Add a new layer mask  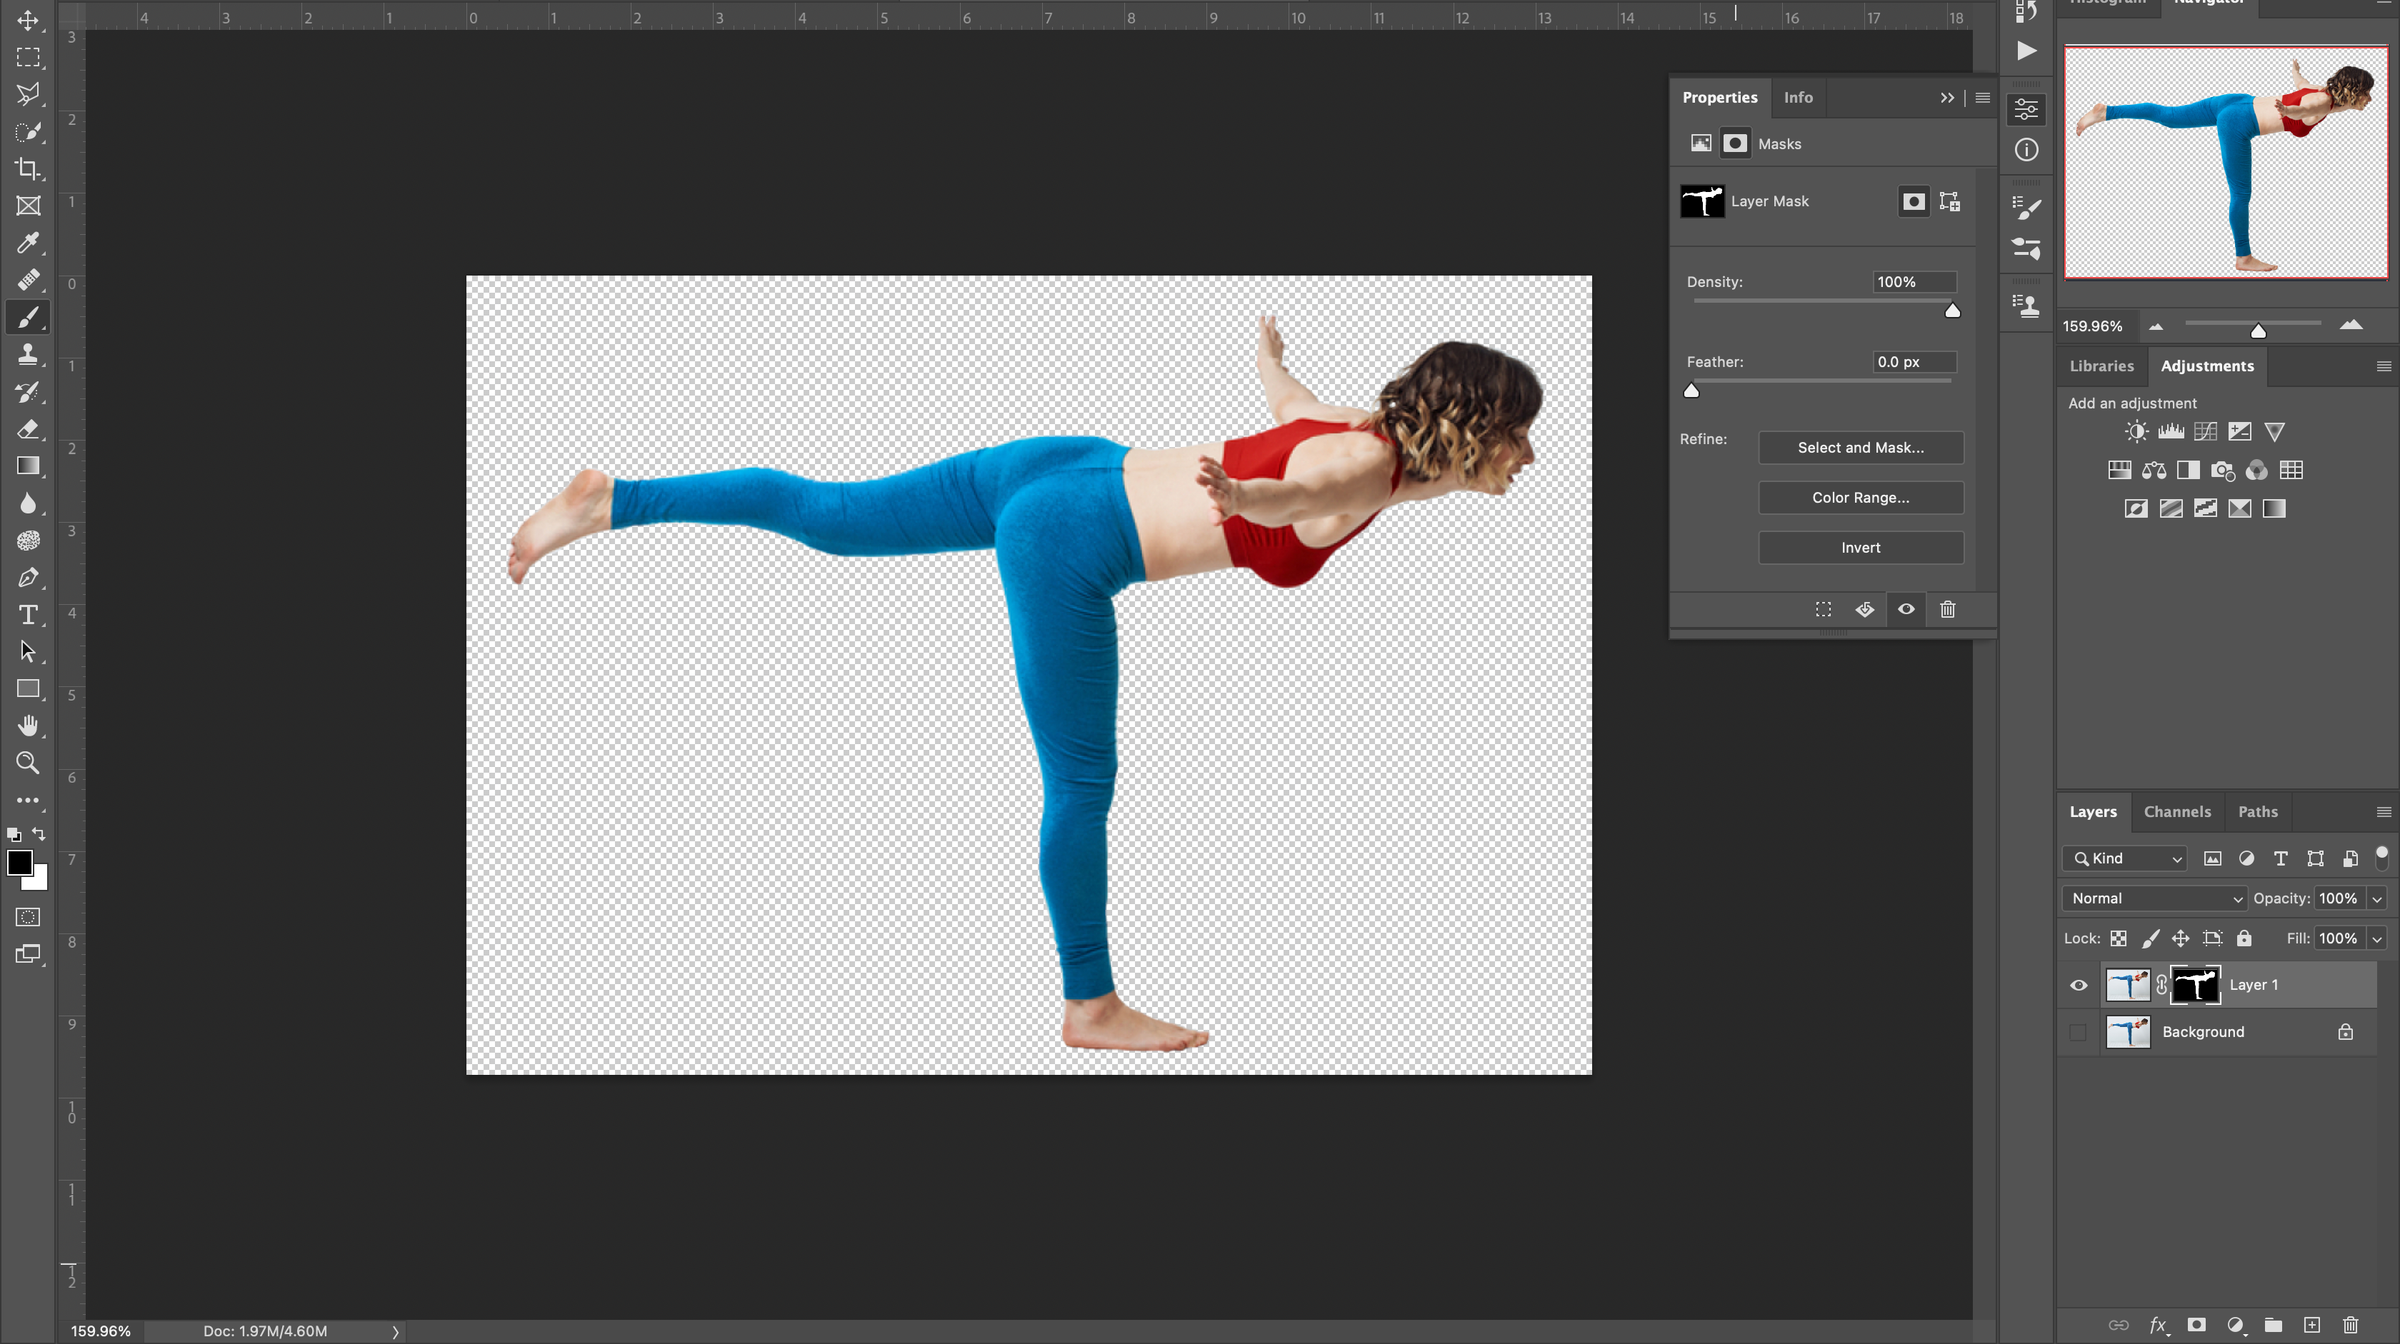click(x=2196, y=1327)
